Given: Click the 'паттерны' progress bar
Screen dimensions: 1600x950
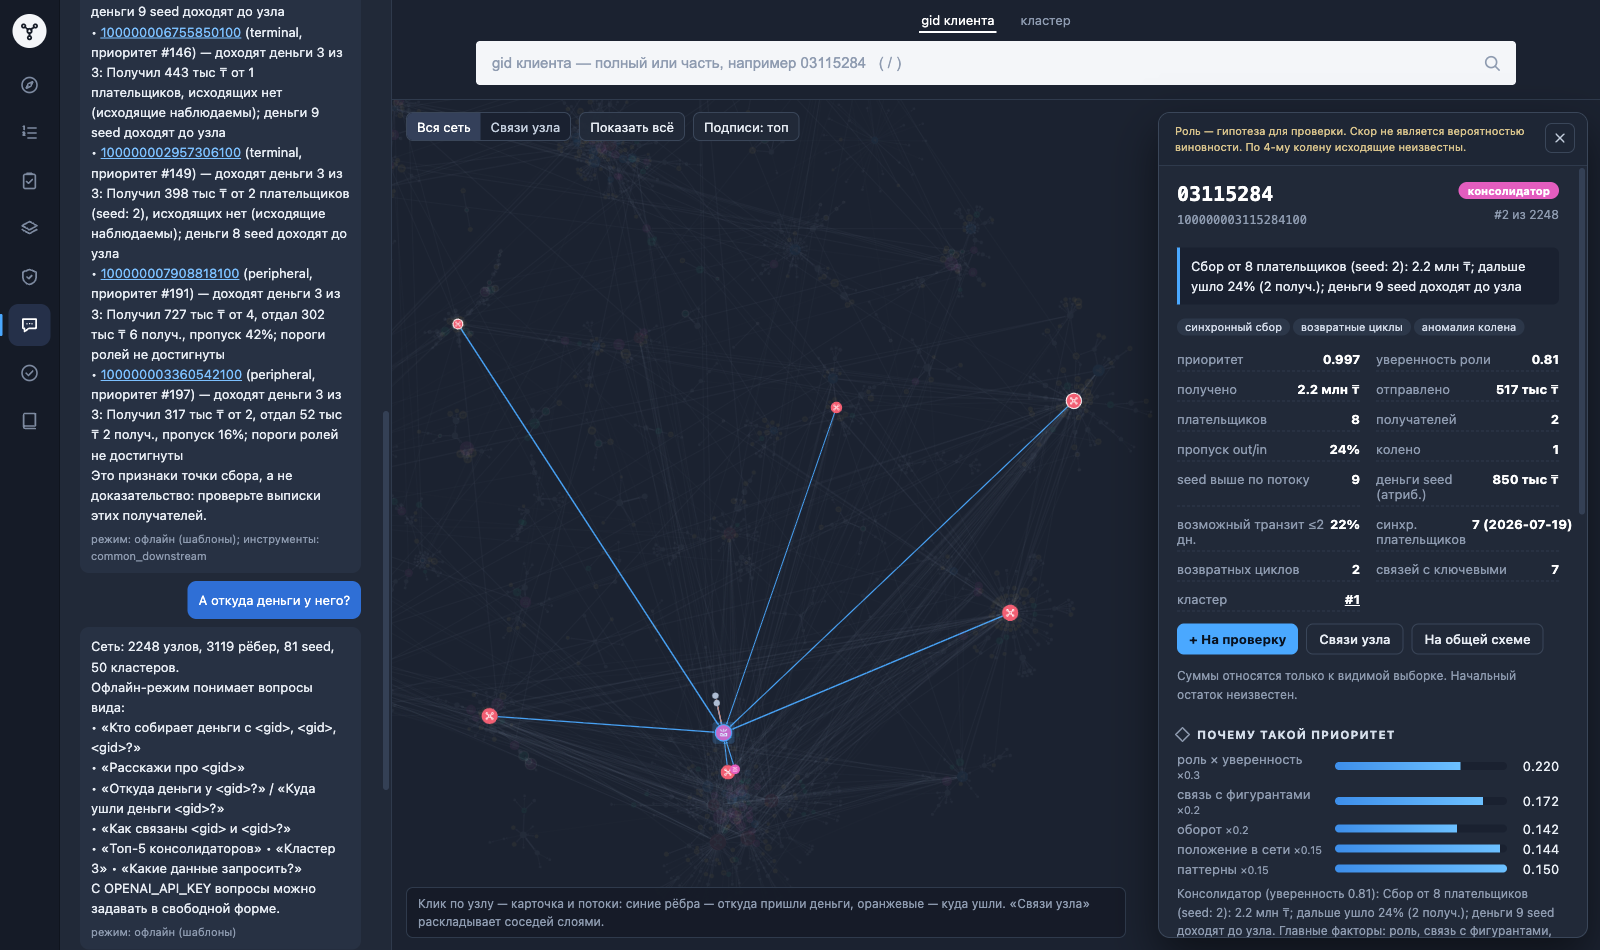Looking at the screenshot, I should (1421, 869).
